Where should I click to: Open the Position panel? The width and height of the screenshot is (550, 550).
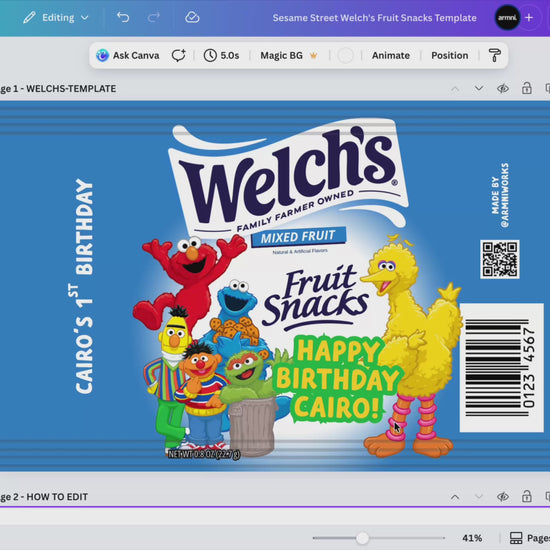450,55
